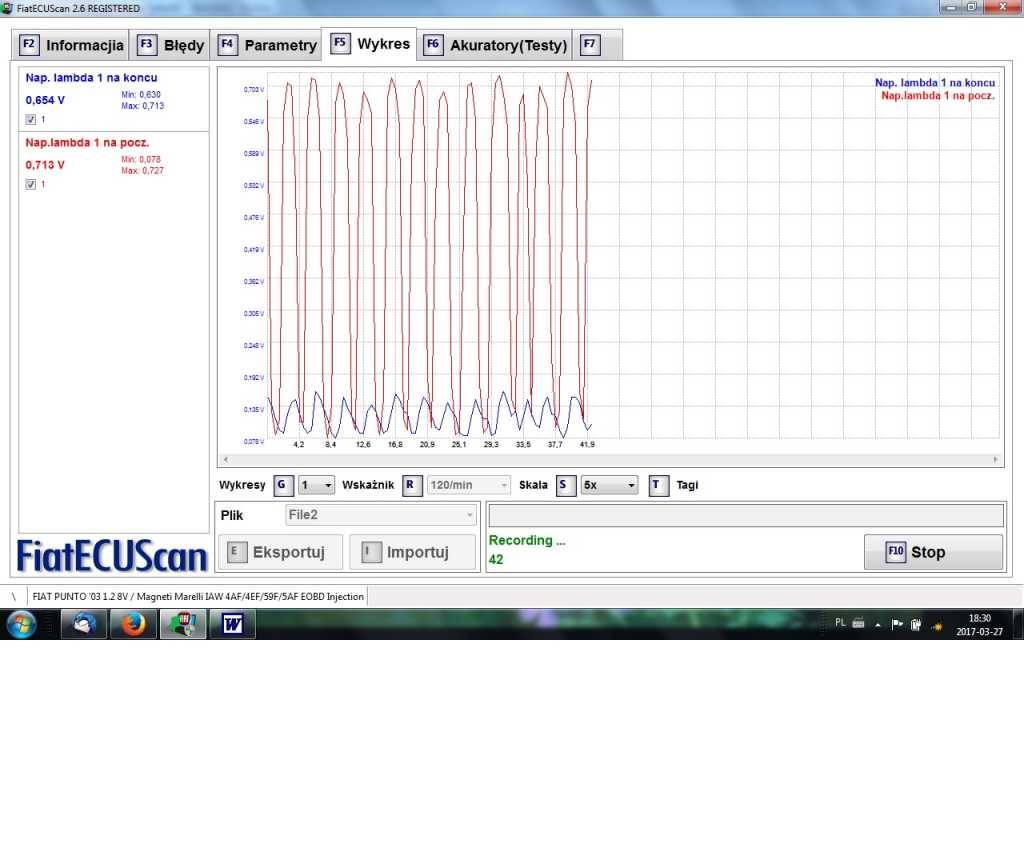
Task: Switch to the Parametry tab
Action: pyautogui.click(x=268, y=45)
